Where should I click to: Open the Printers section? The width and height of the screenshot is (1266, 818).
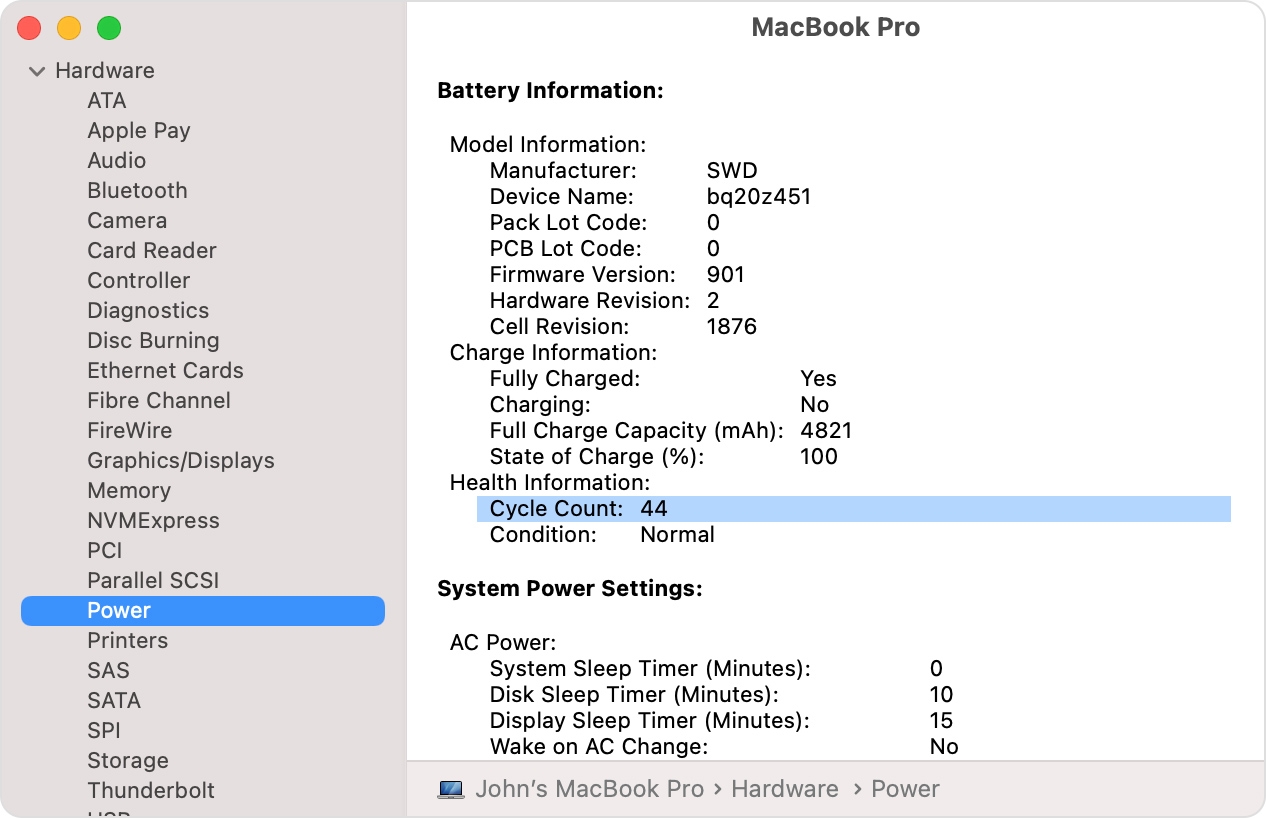coord(127,640)
